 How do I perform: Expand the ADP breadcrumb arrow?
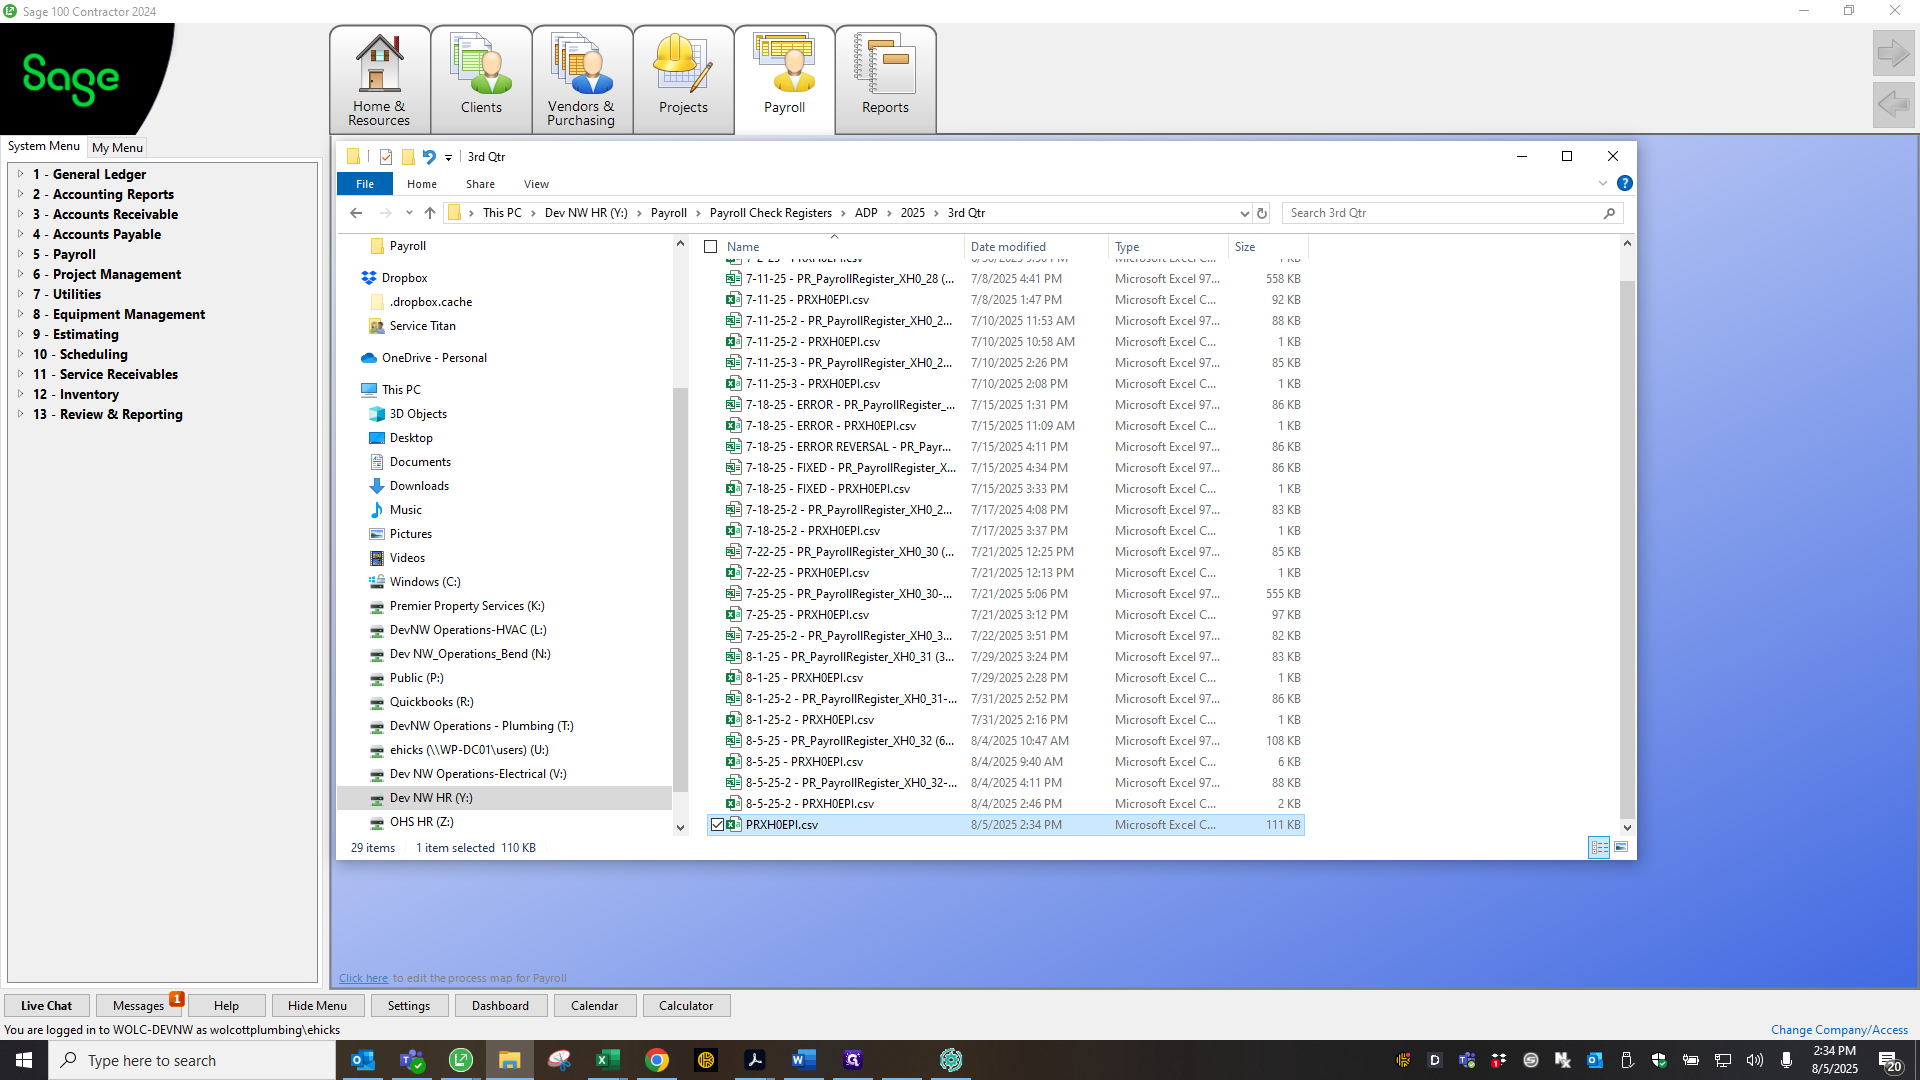tap(889, 213)
